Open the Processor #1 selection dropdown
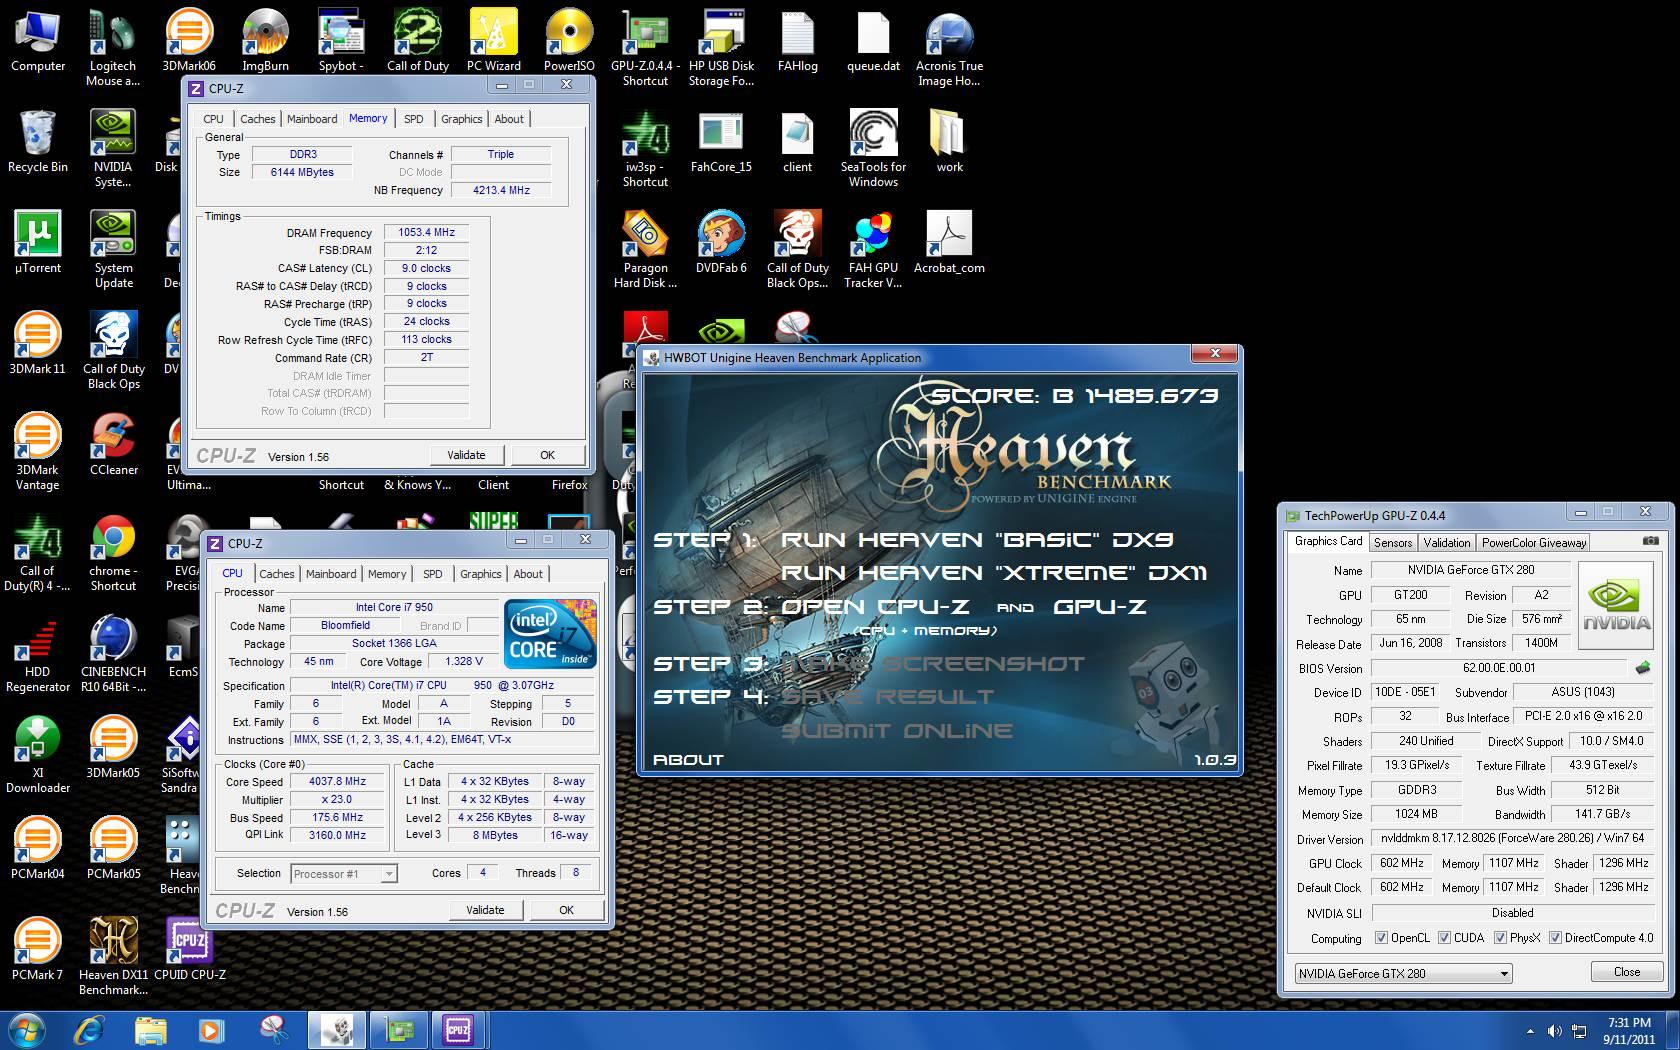This screenshot has width=1680, height=1050. pos(343,873)
